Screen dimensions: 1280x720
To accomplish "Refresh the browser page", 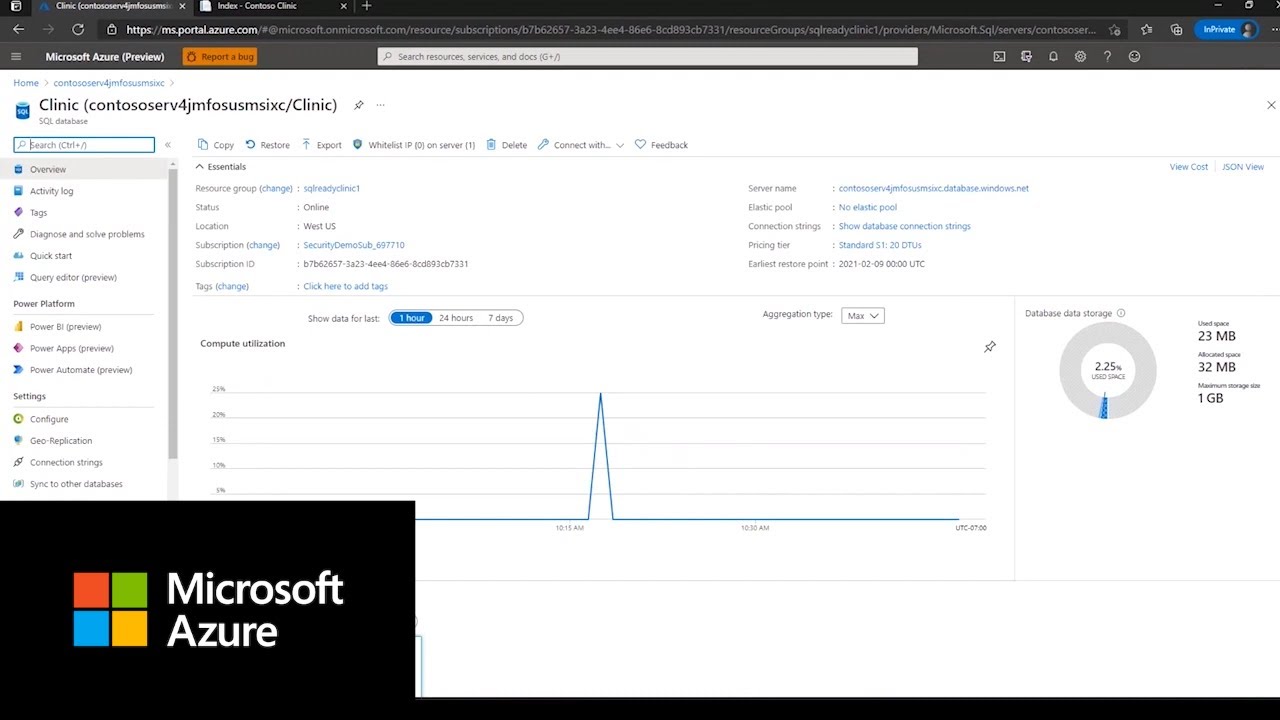I will (78, 30).
